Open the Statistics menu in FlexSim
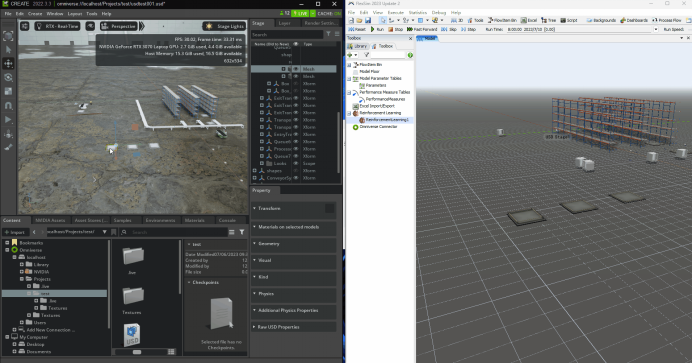 click(x=418, y=13)
